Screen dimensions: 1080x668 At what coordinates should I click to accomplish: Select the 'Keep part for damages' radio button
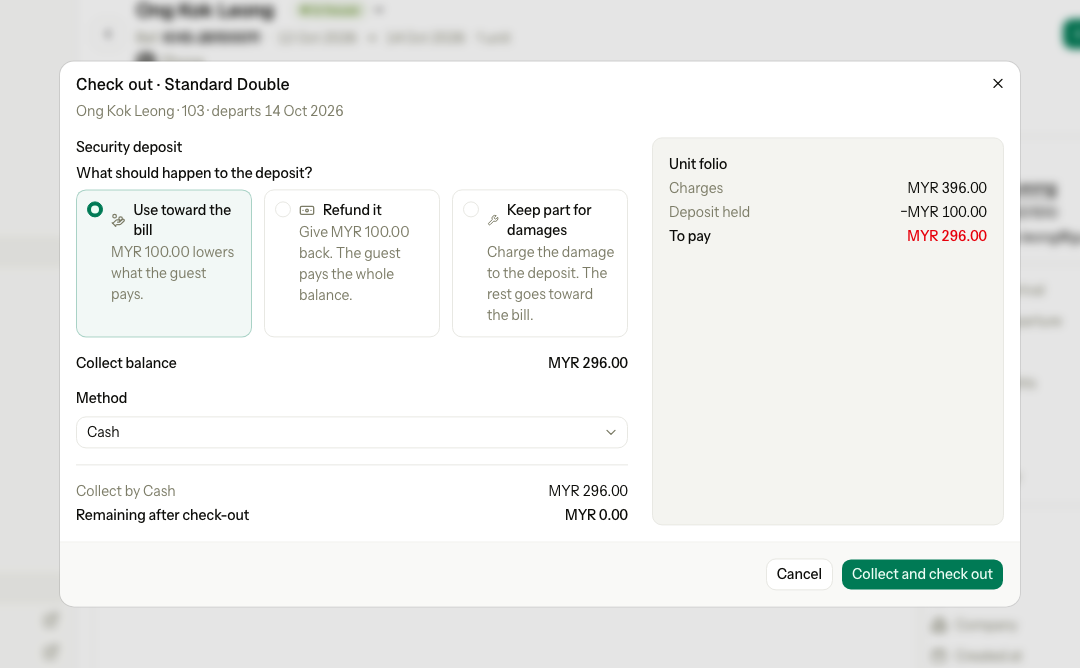point(470,209)
